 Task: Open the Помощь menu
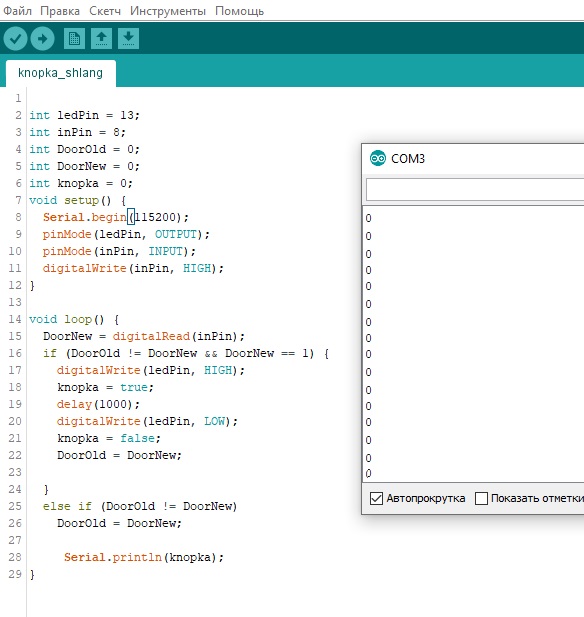(239, 11)
